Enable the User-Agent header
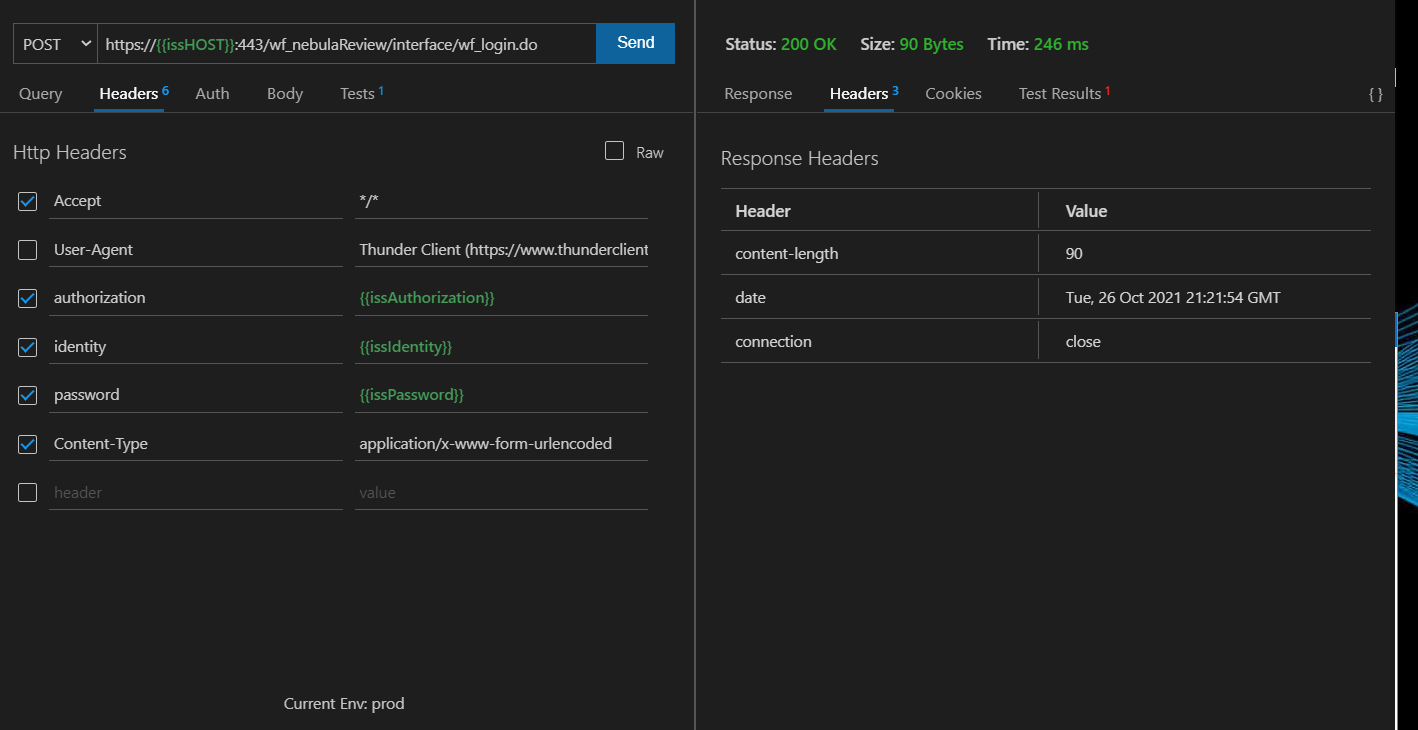The width and height of the screenshot is (1418, 730). (27, 249)
